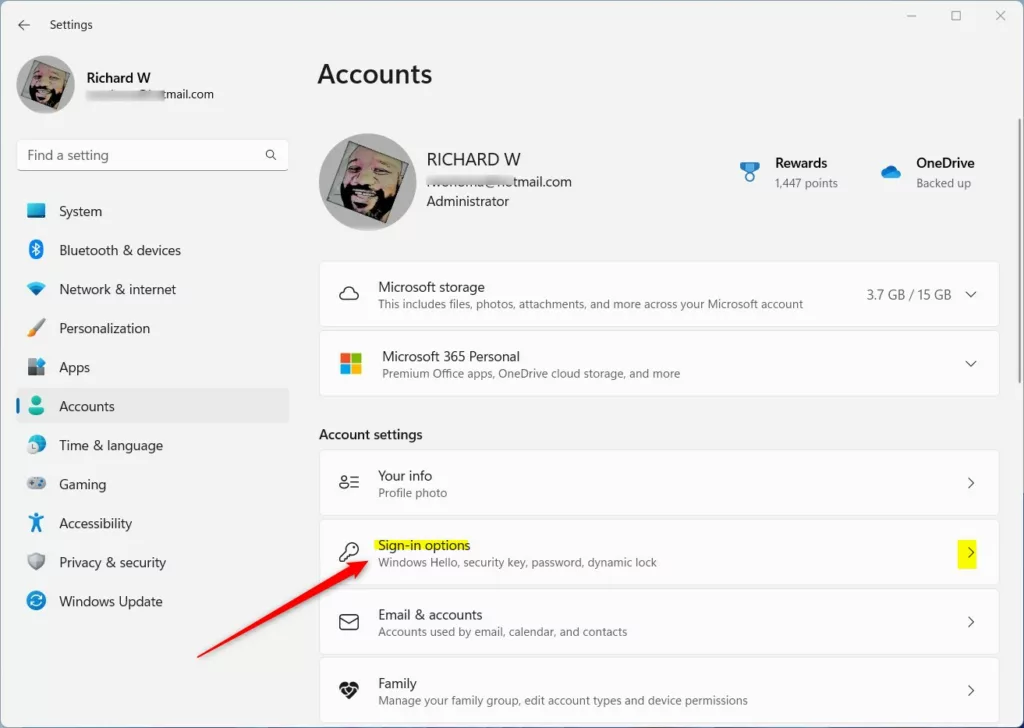Click the Privacy & security shield icon
The width and height of the screenshot is (1024, 728).
tap(37, 562)
